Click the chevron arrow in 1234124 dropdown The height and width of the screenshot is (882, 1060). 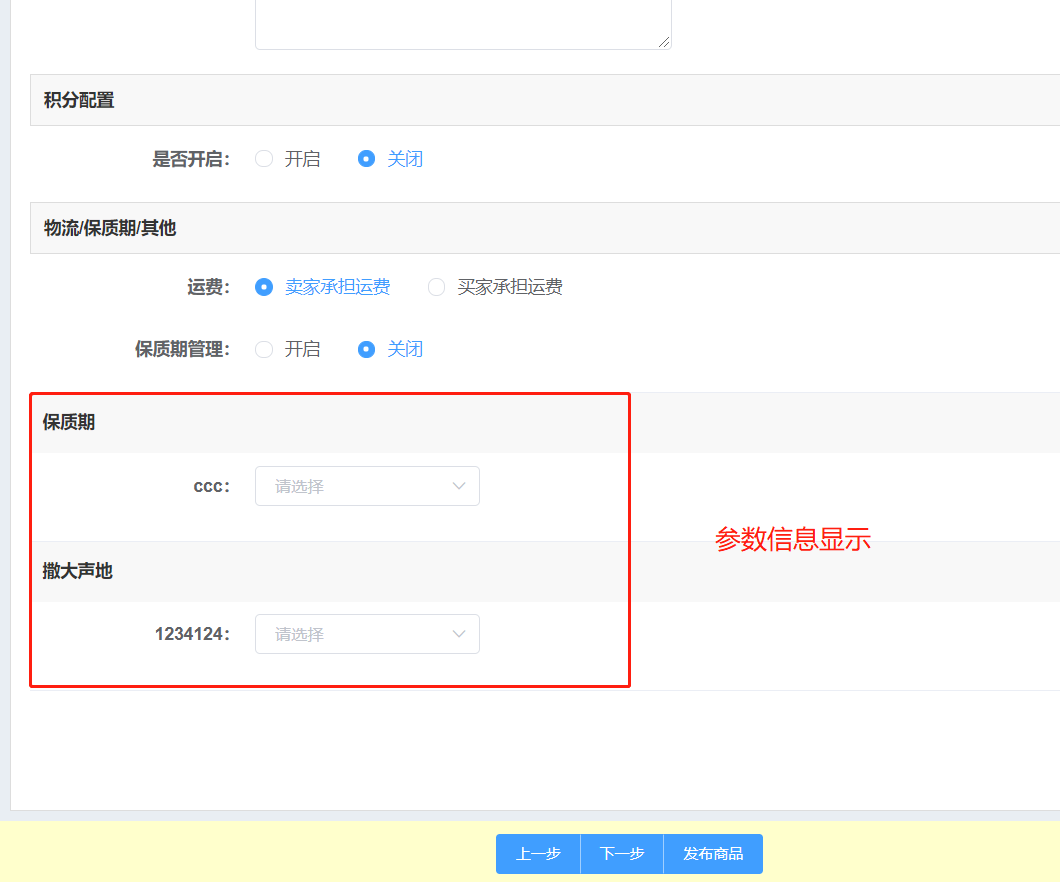click(x=459, y=634)
